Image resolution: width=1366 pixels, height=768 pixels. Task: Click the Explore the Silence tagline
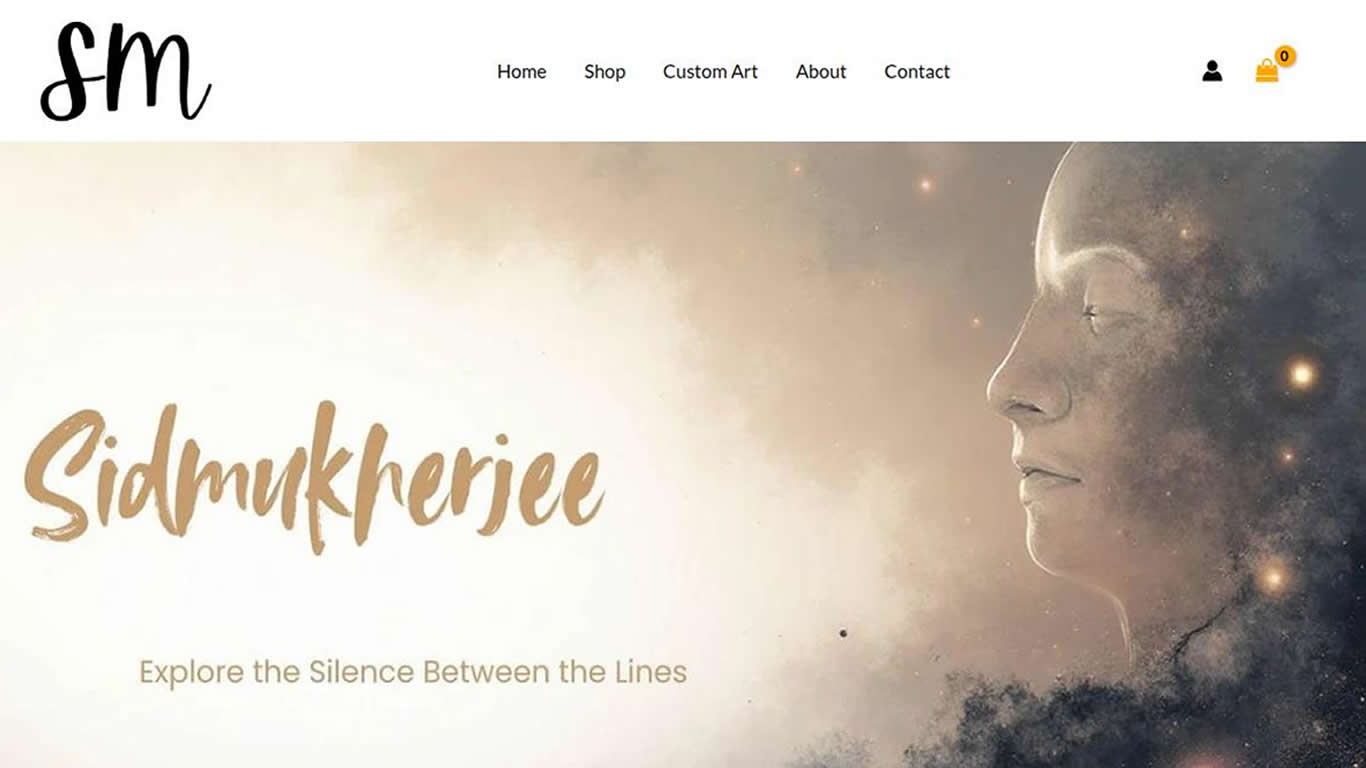tap(413, 671)
